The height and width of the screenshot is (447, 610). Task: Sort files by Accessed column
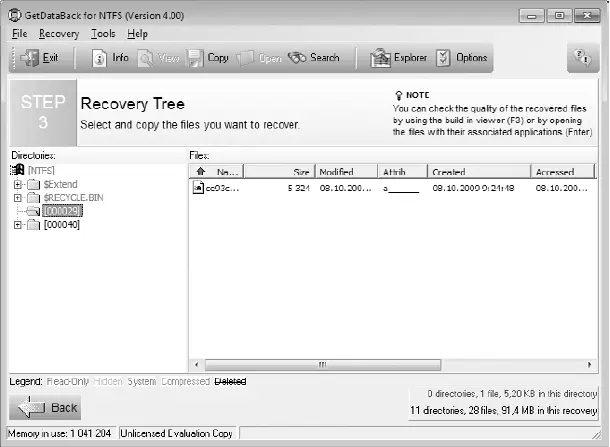563,172
